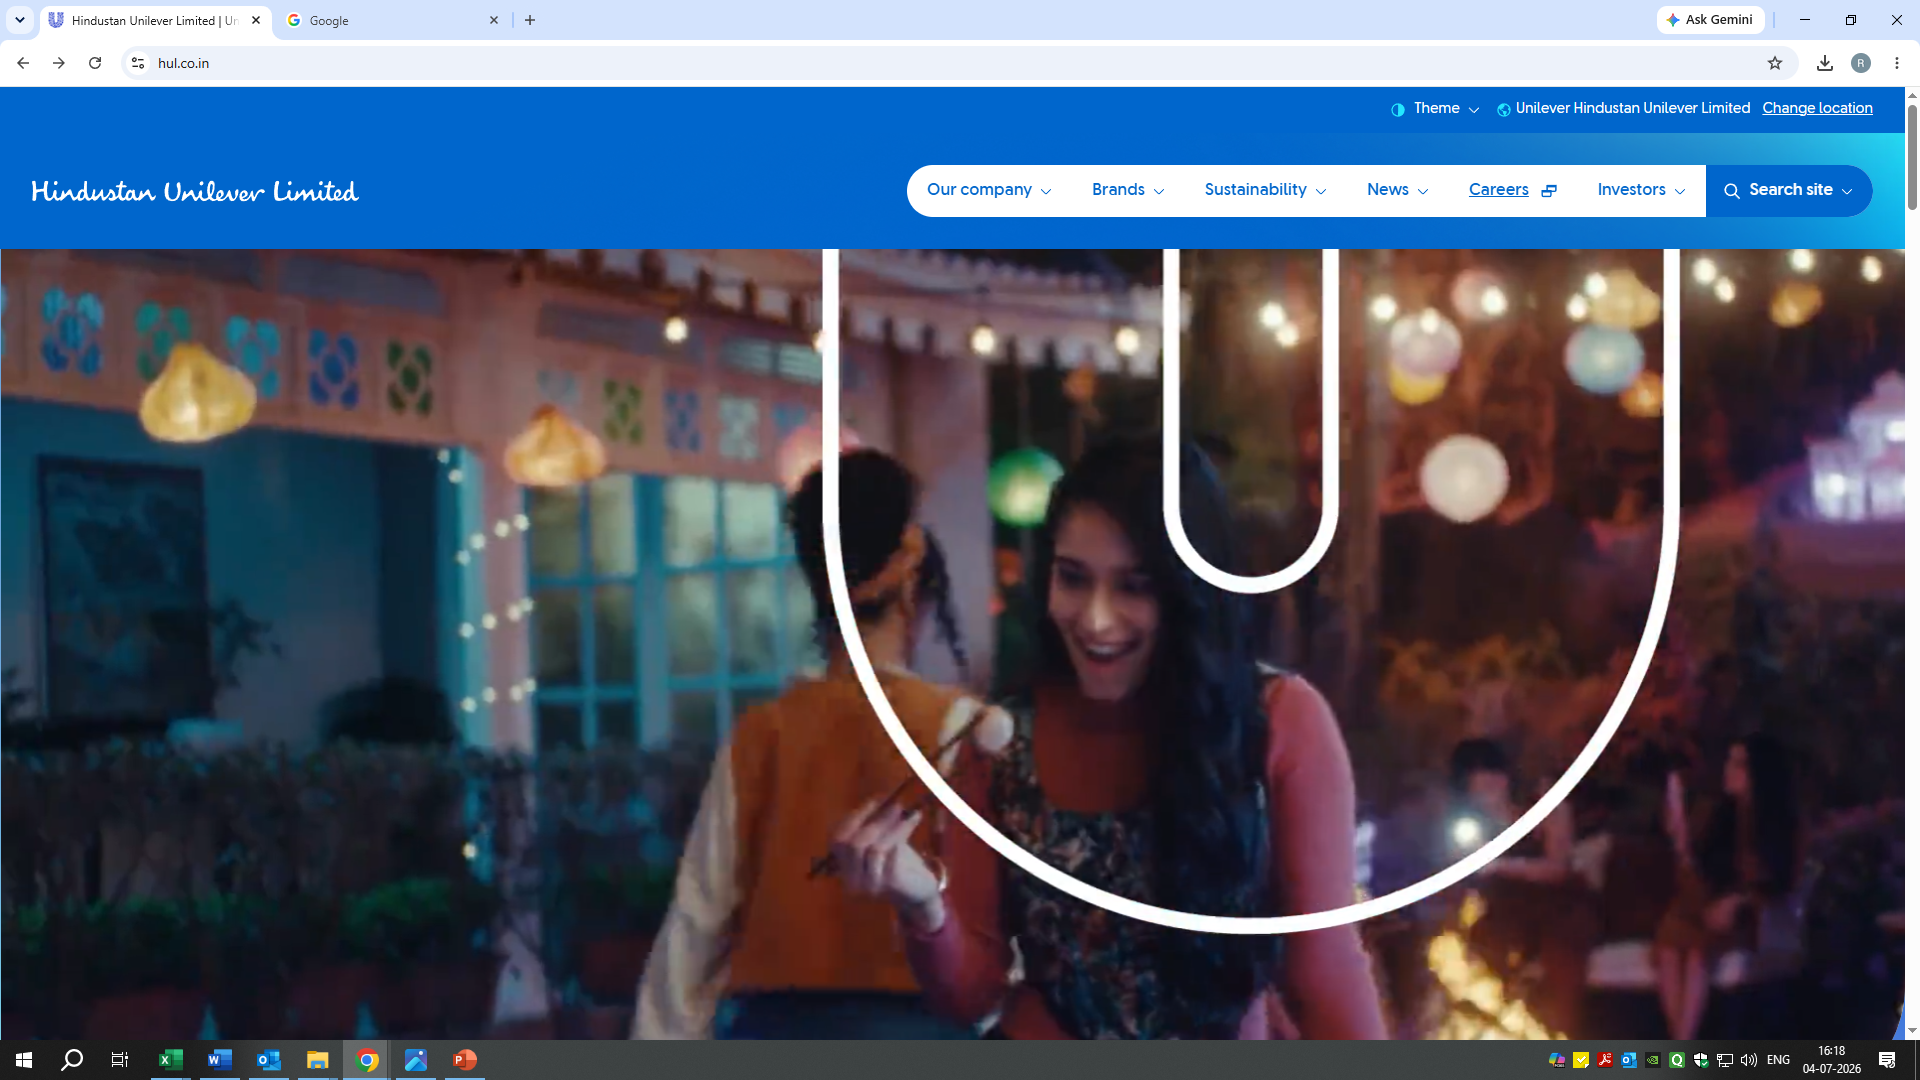
Task: Expand the Our company menu
Action: (989, 190)
